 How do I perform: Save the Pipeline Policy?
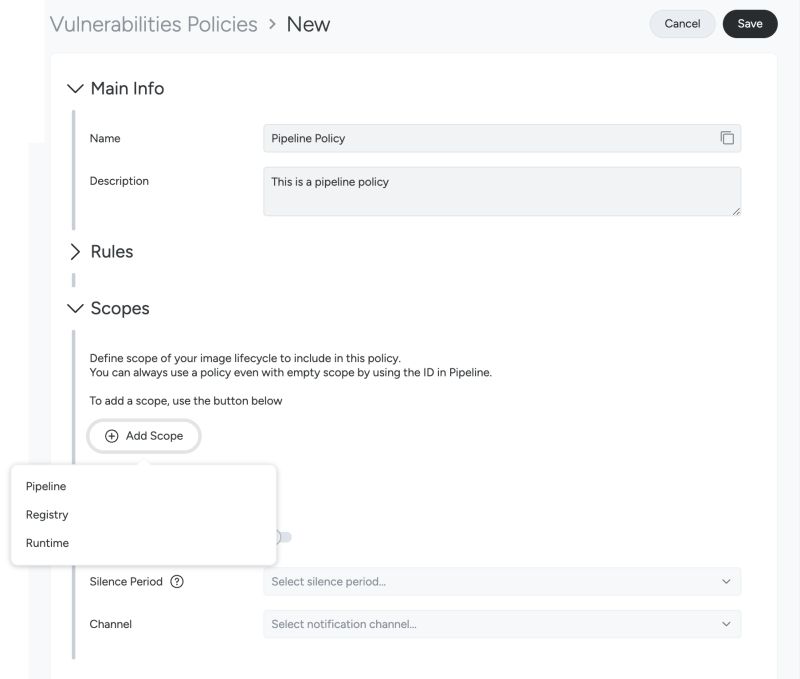(x=750, y=23)
